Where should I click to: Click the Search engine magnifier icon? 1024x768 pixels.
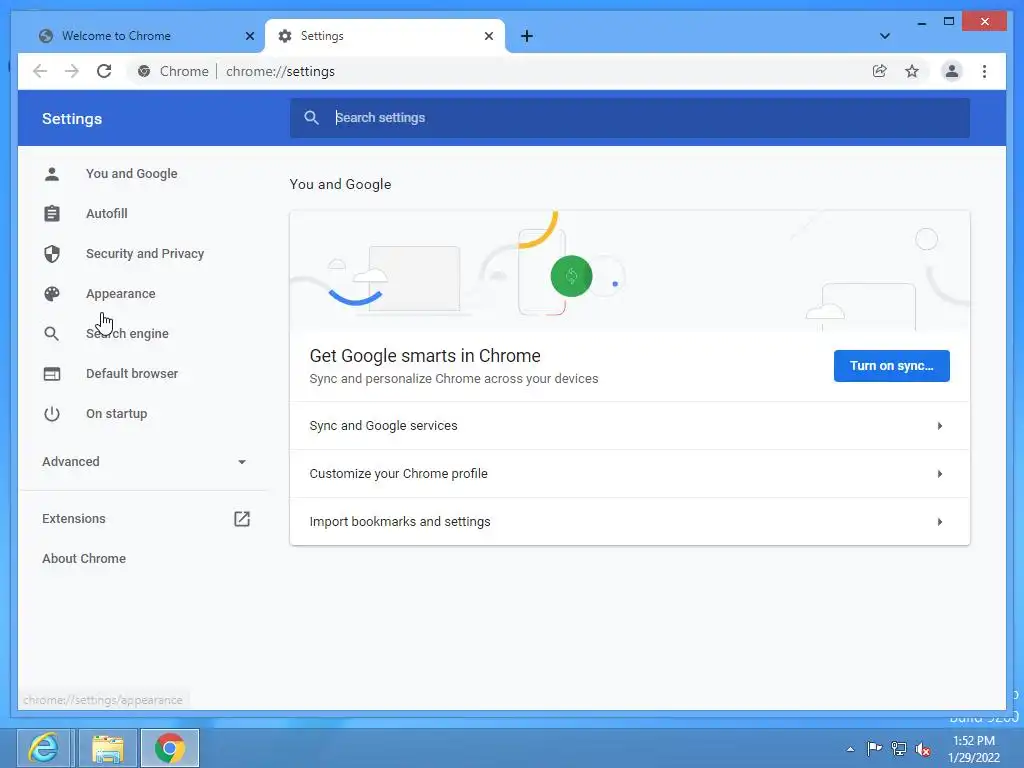pyautogui.click(x=52, y=334)
